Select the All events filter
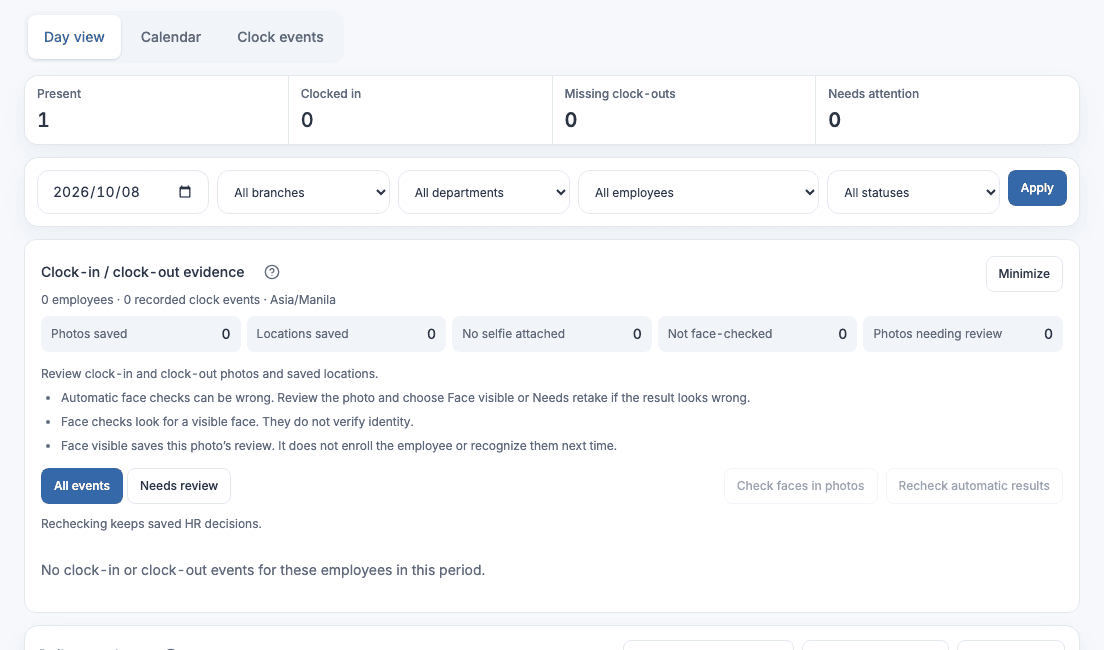 pos(82,486)
